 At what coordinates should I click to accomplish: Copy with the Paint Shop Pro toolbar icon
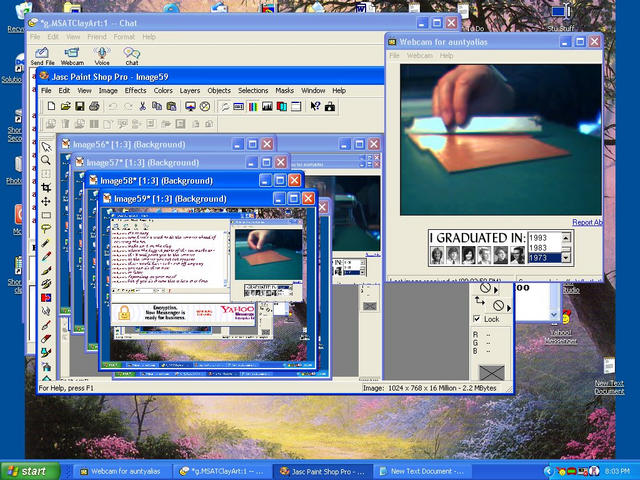click(157, 107)
